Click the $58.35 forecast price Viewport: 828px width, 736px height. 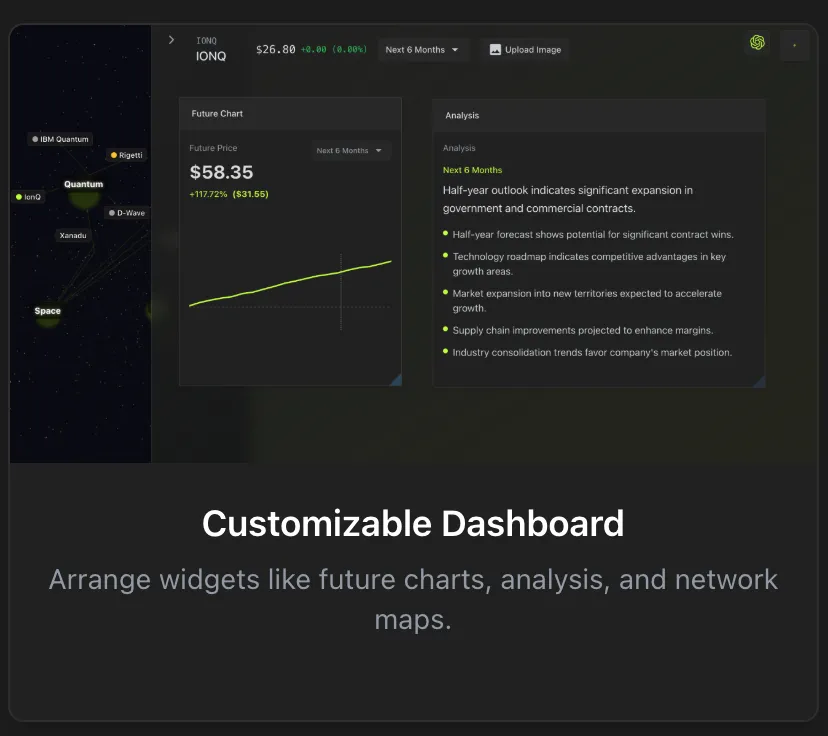[x=221, y=172]
